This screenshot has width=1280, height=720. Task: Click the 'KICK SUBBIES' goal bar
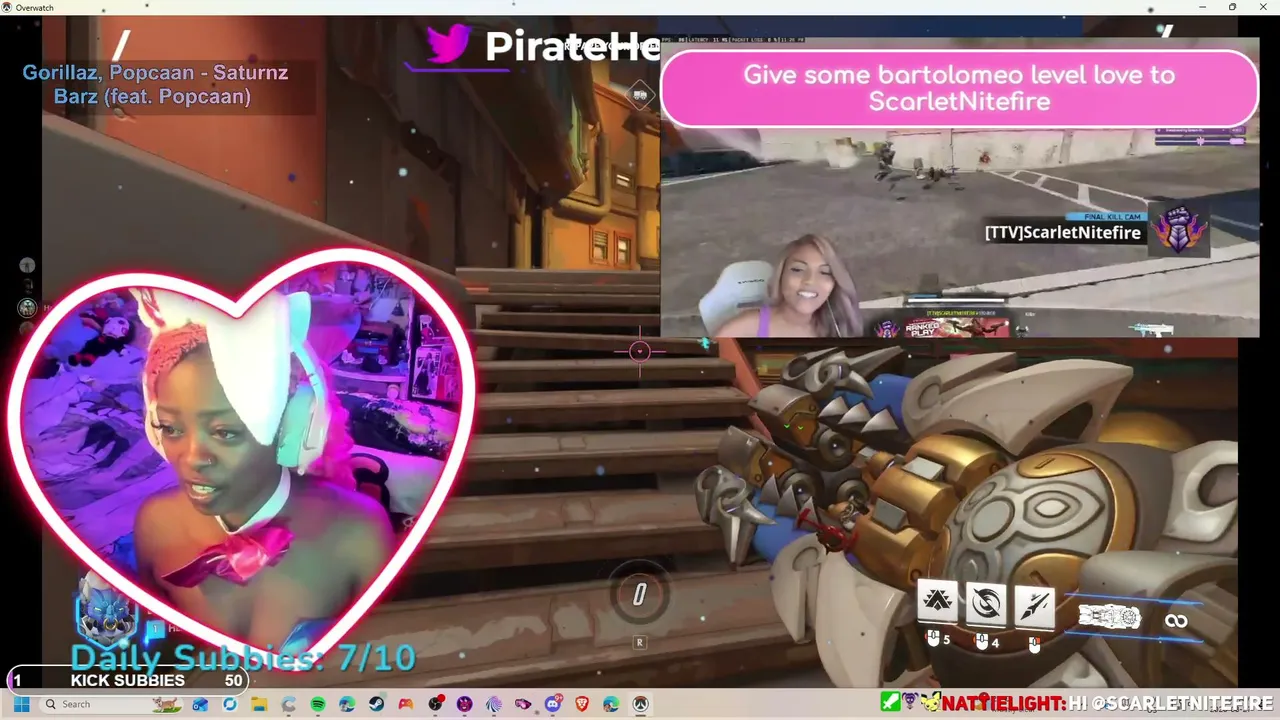click(x=127, y=680)
